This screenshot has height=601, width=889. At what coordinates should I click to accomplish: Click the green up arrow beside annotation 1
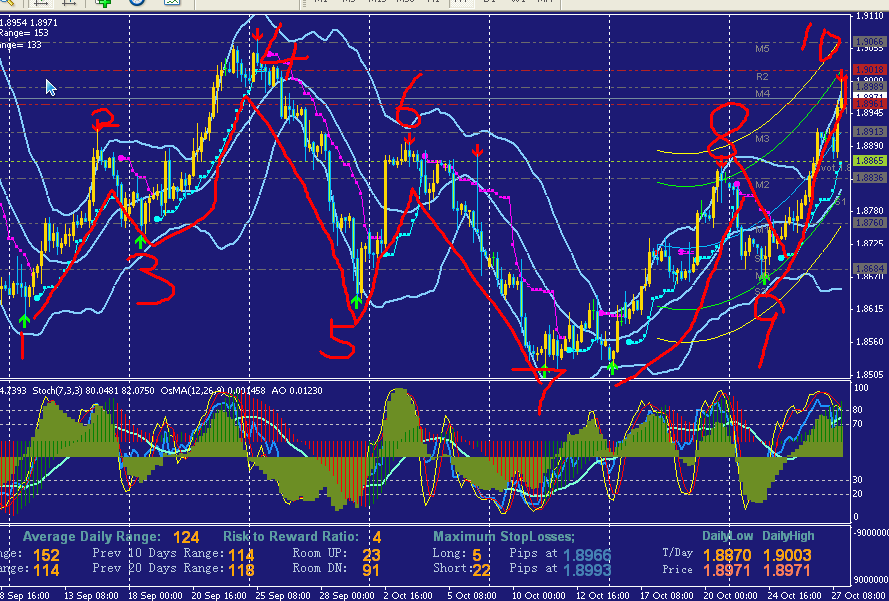pos(25,320)
